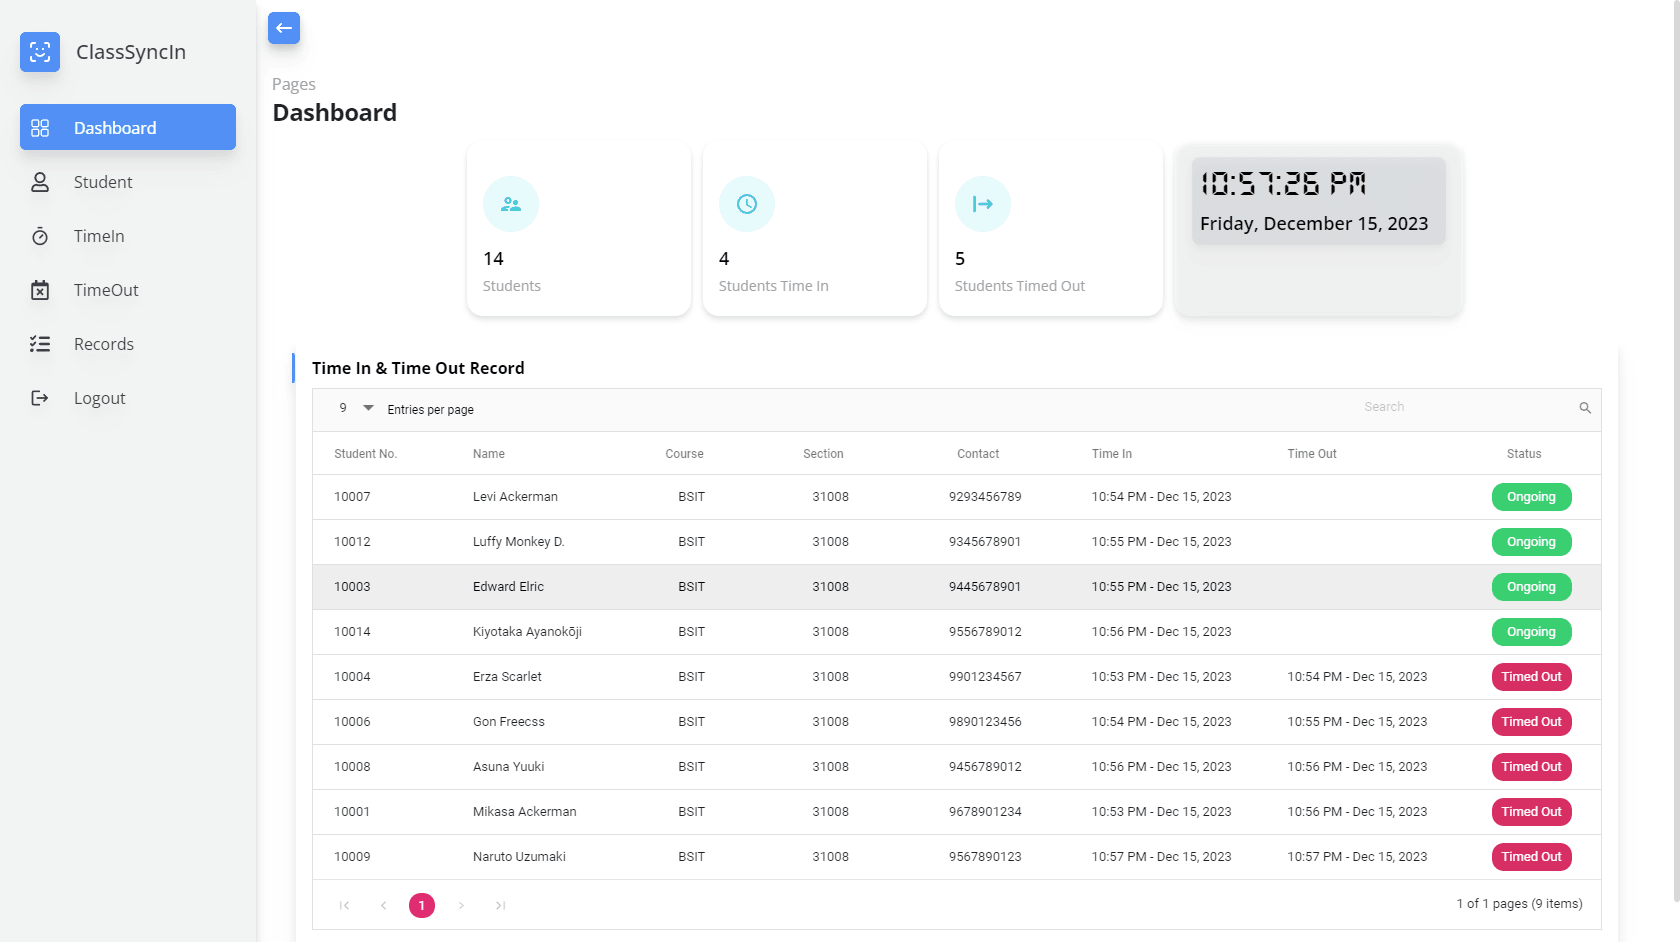Jump to last table page
Screen dimensions: 1680x942
coord(500,905)
